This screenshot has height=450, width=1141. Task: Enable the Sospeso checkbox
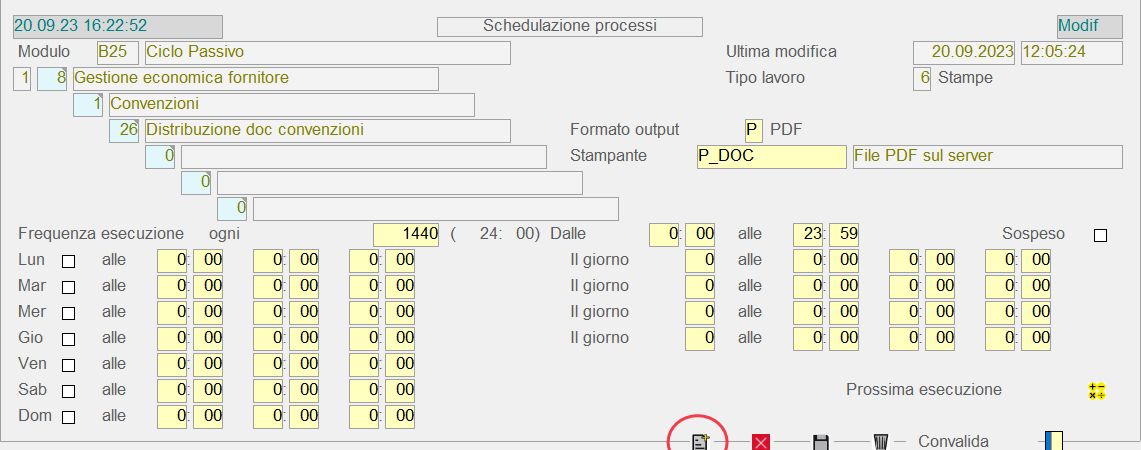pos(1100,235)
